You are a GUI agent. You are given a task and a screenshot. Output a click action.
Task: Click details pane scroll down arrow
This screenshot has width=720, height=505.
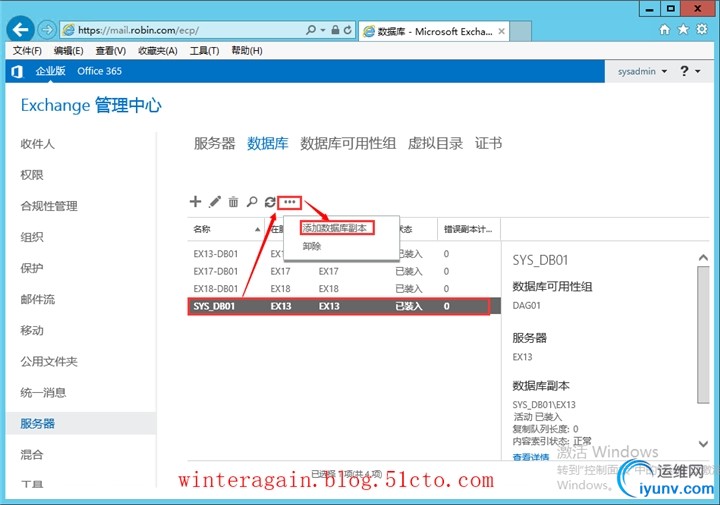(x=703, y=444)
